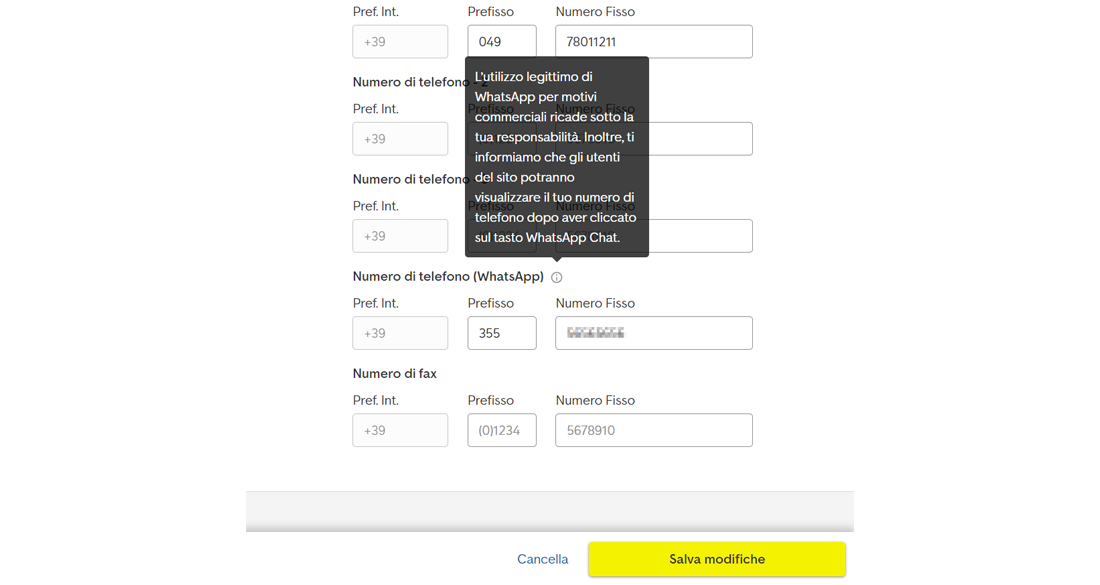Select the Numero Fisso field with 78011211
The image size is (1100, 585).
click(654, 41)
